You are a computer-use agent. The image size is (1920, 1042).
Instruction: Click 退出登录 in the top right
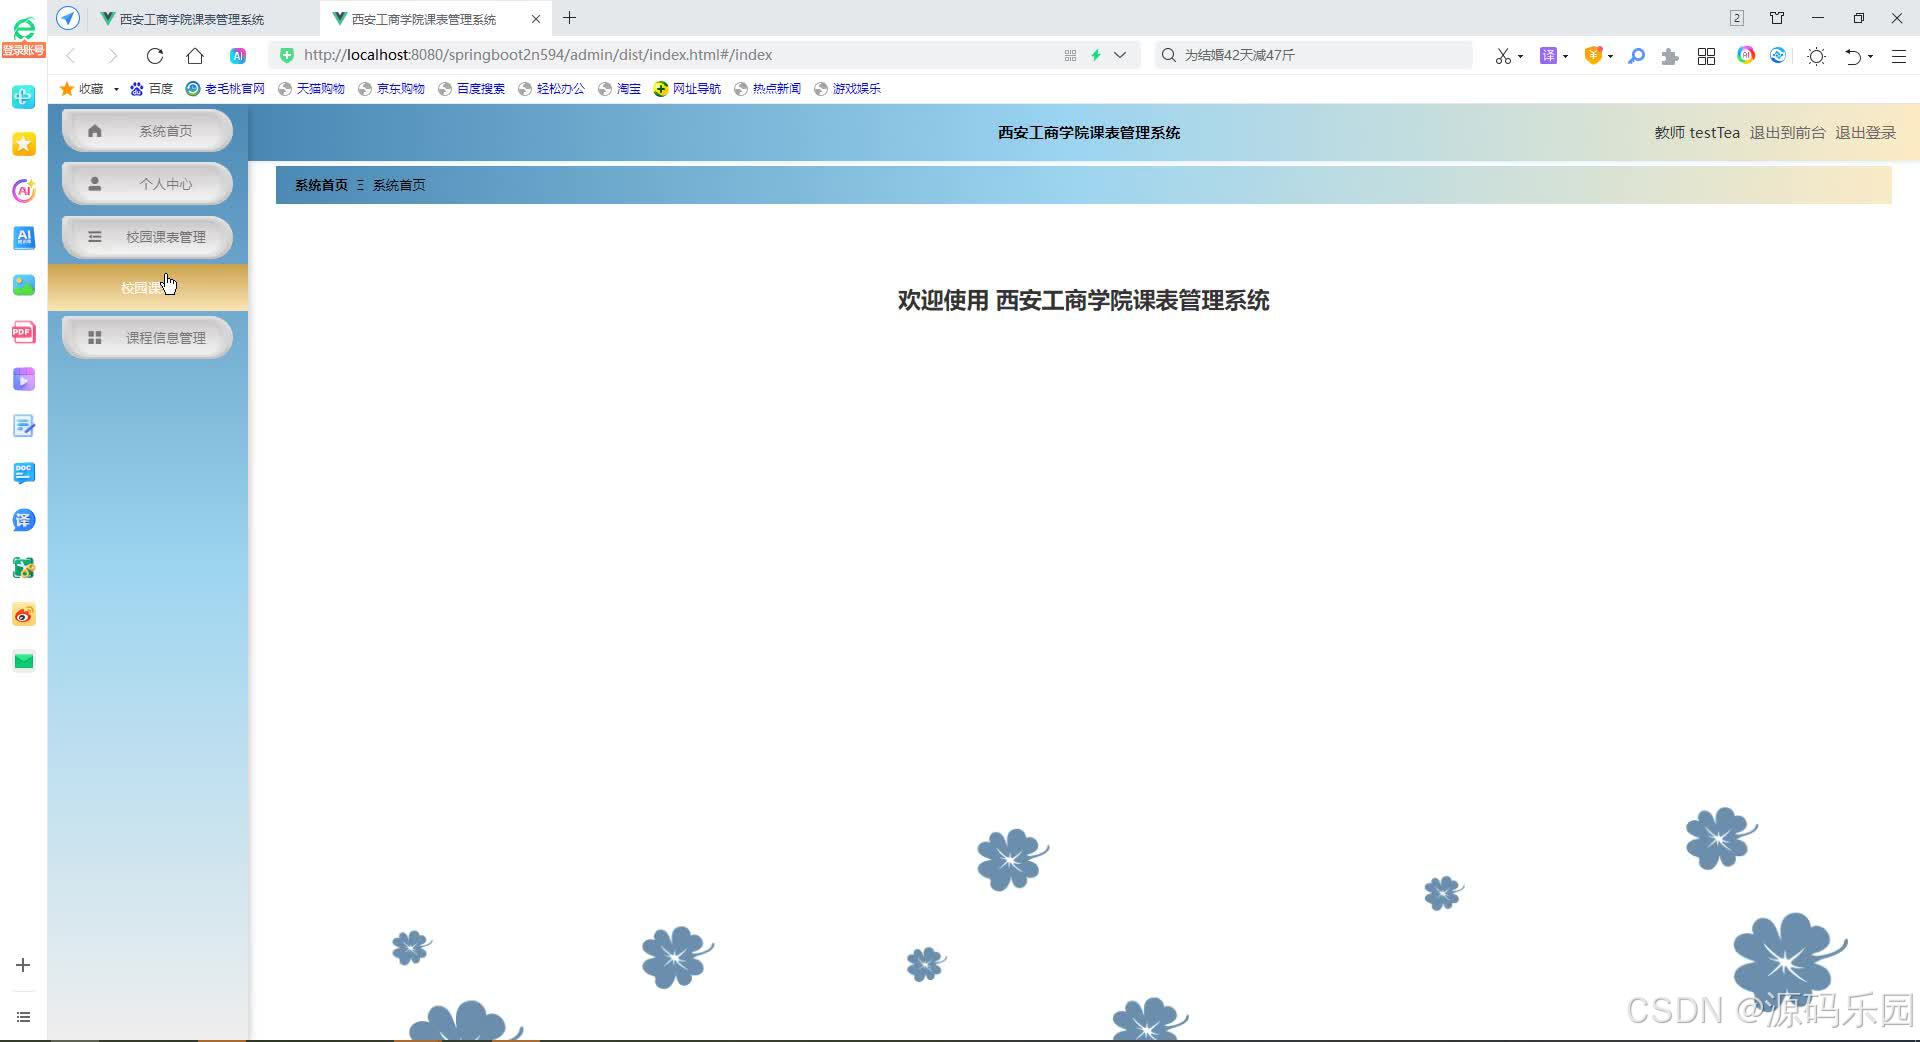coord(1865,132)
